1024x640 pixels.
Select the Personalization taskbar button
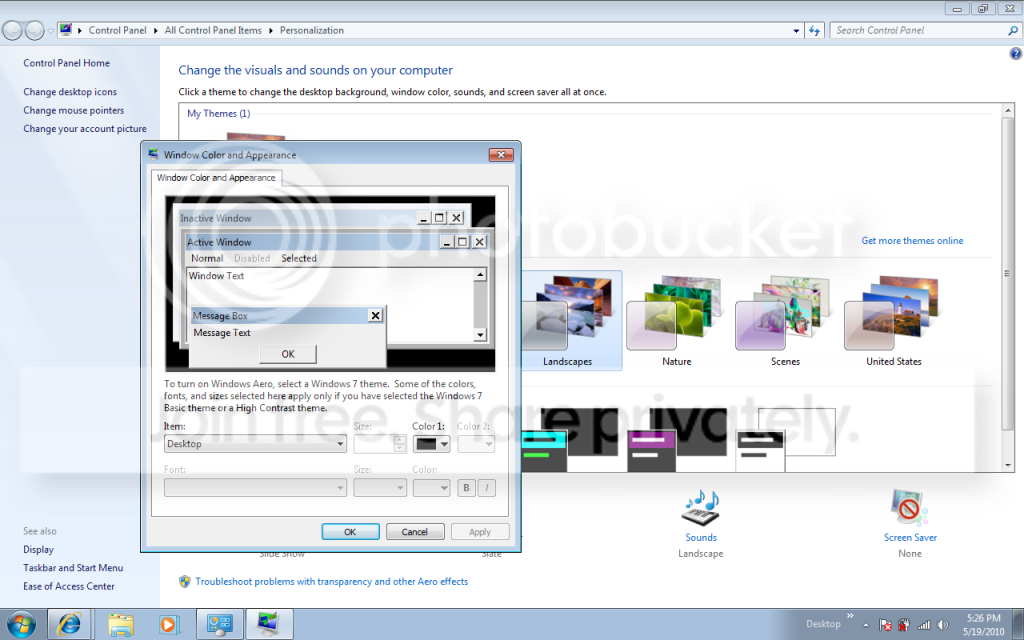point(268,624)
